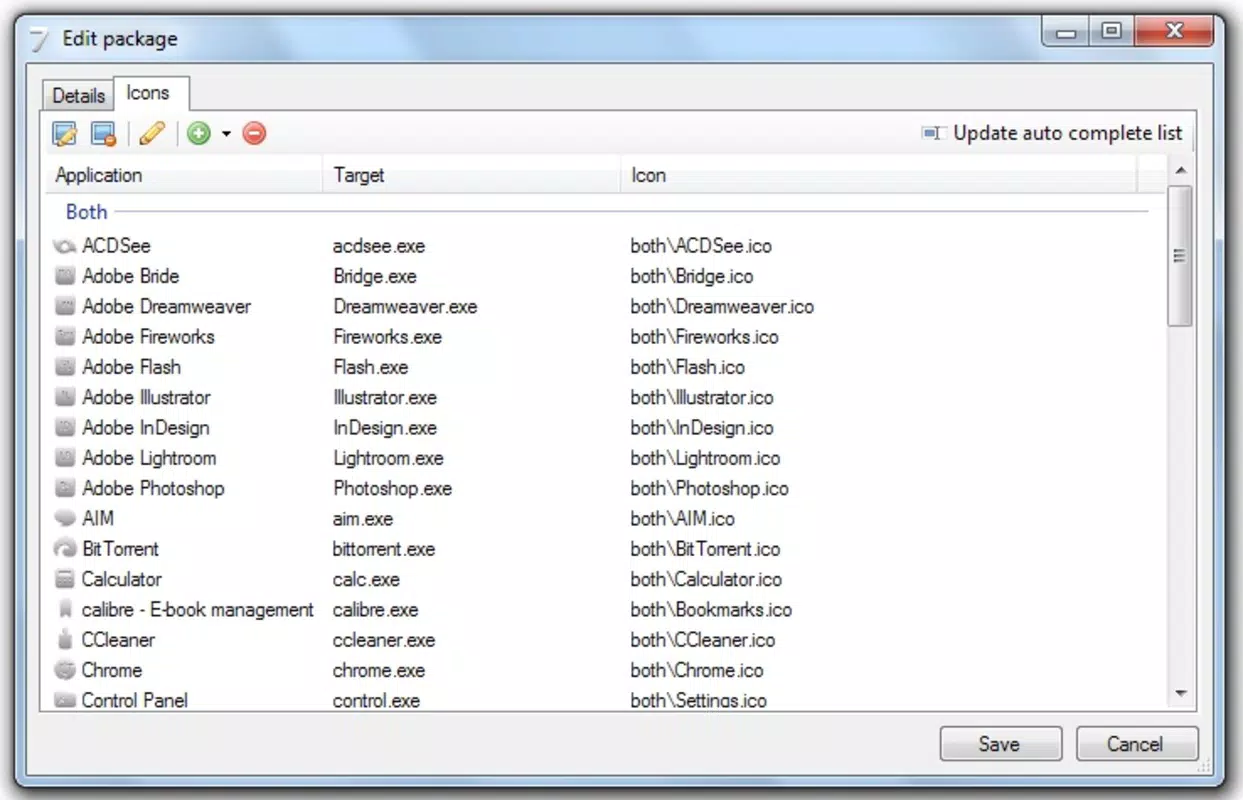Click the Adobe Photoshop row icon
1243x800 pixels.
[x=65, y=488]
